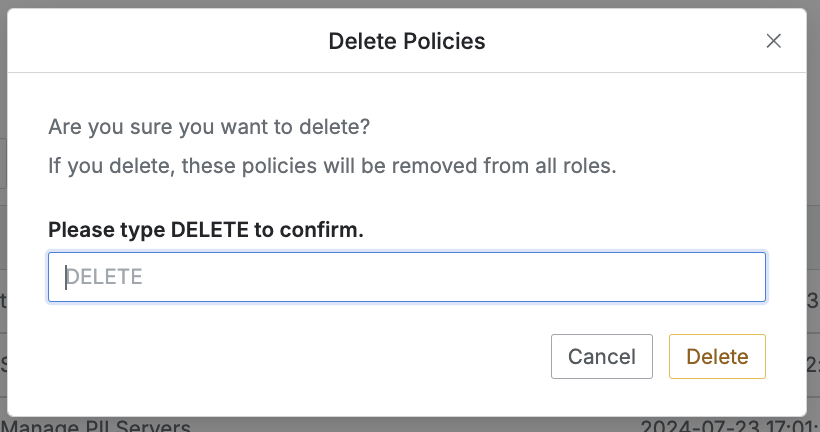Viewport: 820px width, 432px height.
Task: Click the "Delete Policies" dialog title
Action: pos(407,41)
